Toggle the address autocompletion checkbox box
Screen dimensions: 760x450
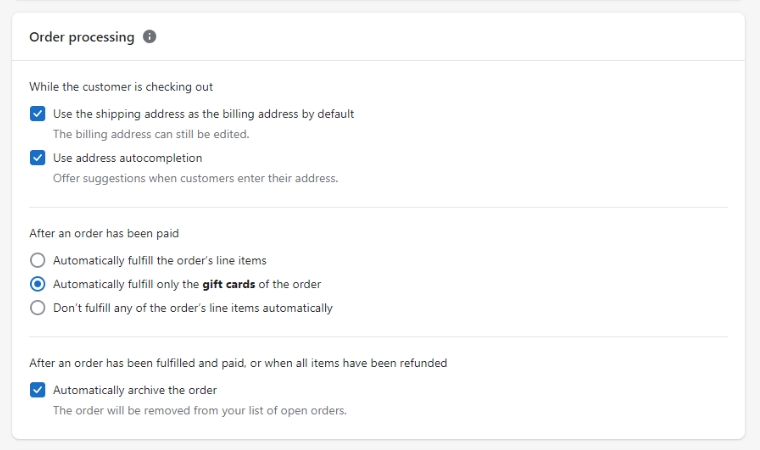click(38, 158)
